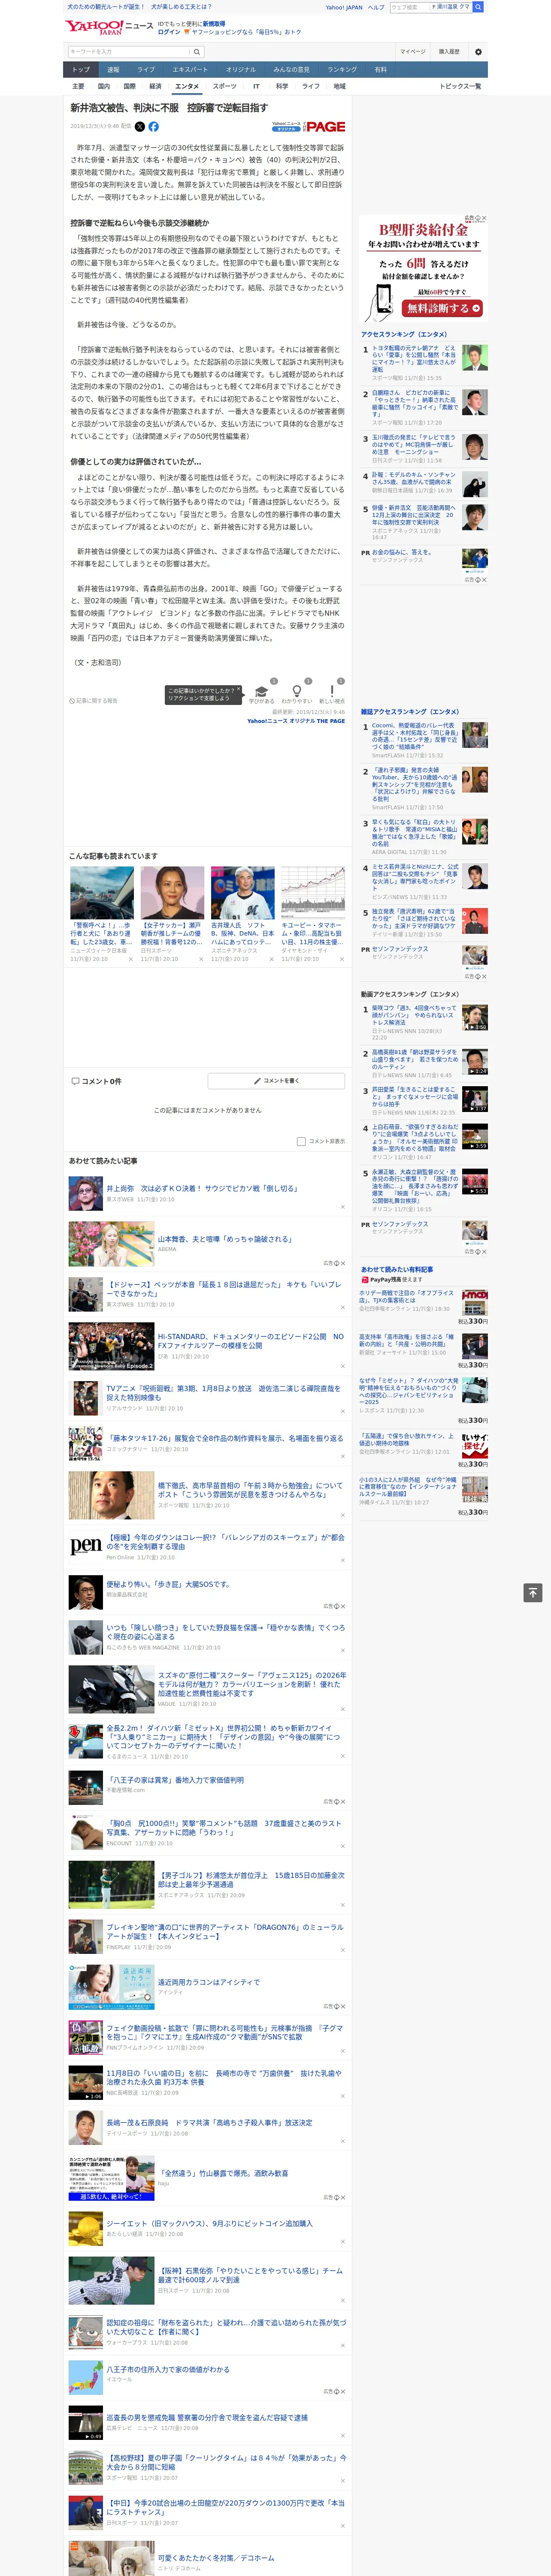Click the コメント0件 speech bubble icon
Image resolution: width=551 pixels, height=2576 pixels.
(75, 1081)
